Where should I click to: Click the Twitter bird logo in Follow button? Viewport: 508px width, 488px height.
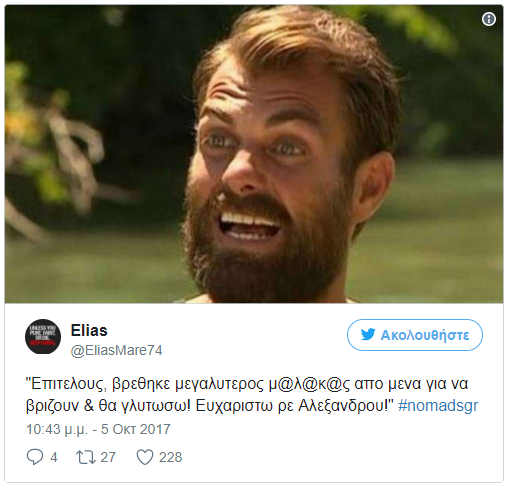click(368, 335)
